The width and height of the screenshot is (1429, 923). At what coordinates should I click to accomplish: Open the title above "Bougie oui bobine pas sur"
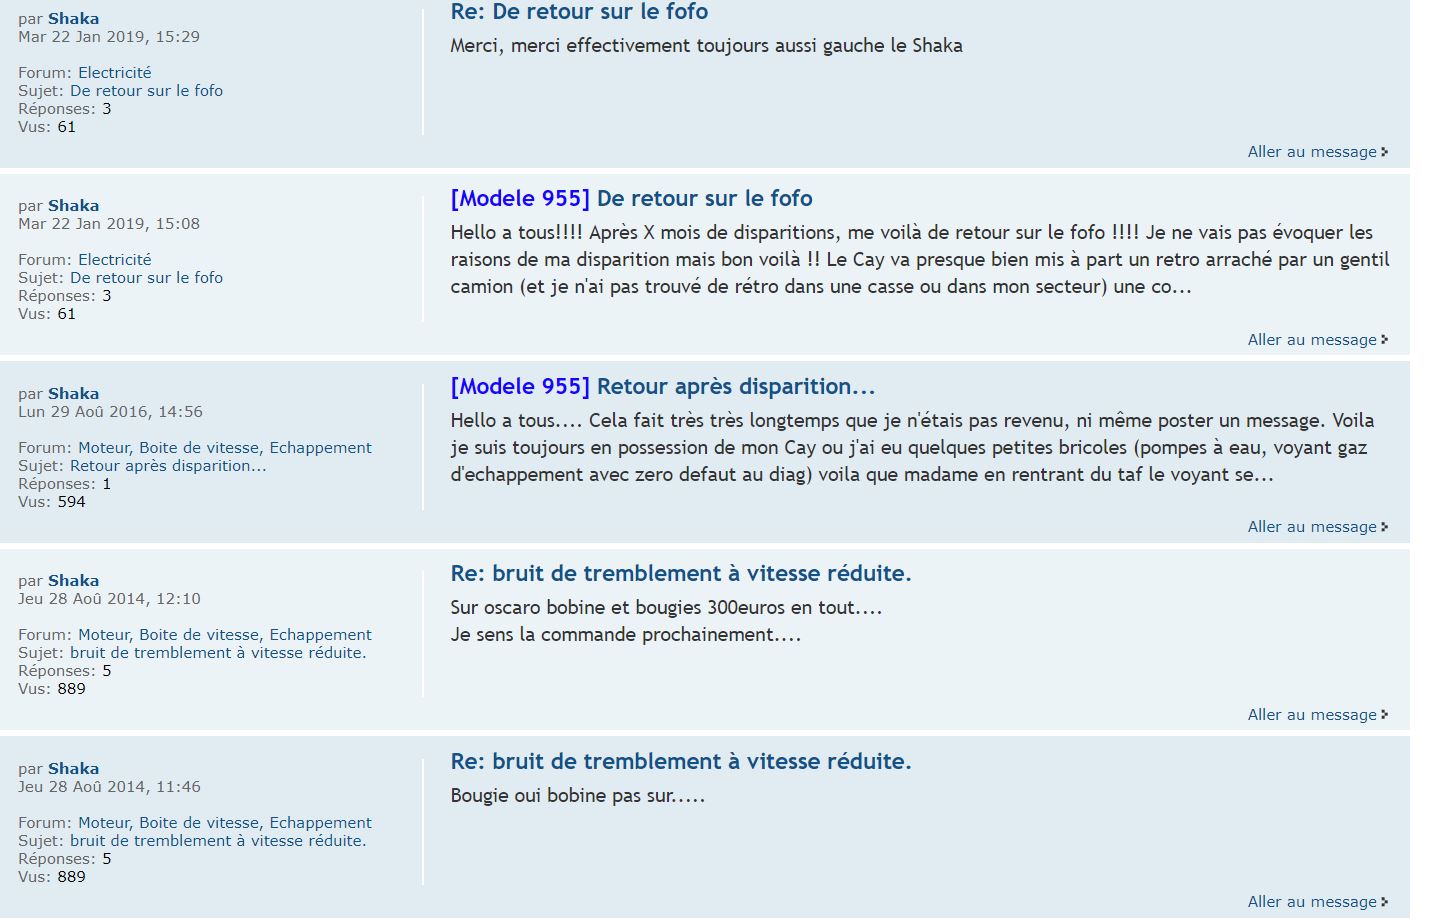[681, 762]
